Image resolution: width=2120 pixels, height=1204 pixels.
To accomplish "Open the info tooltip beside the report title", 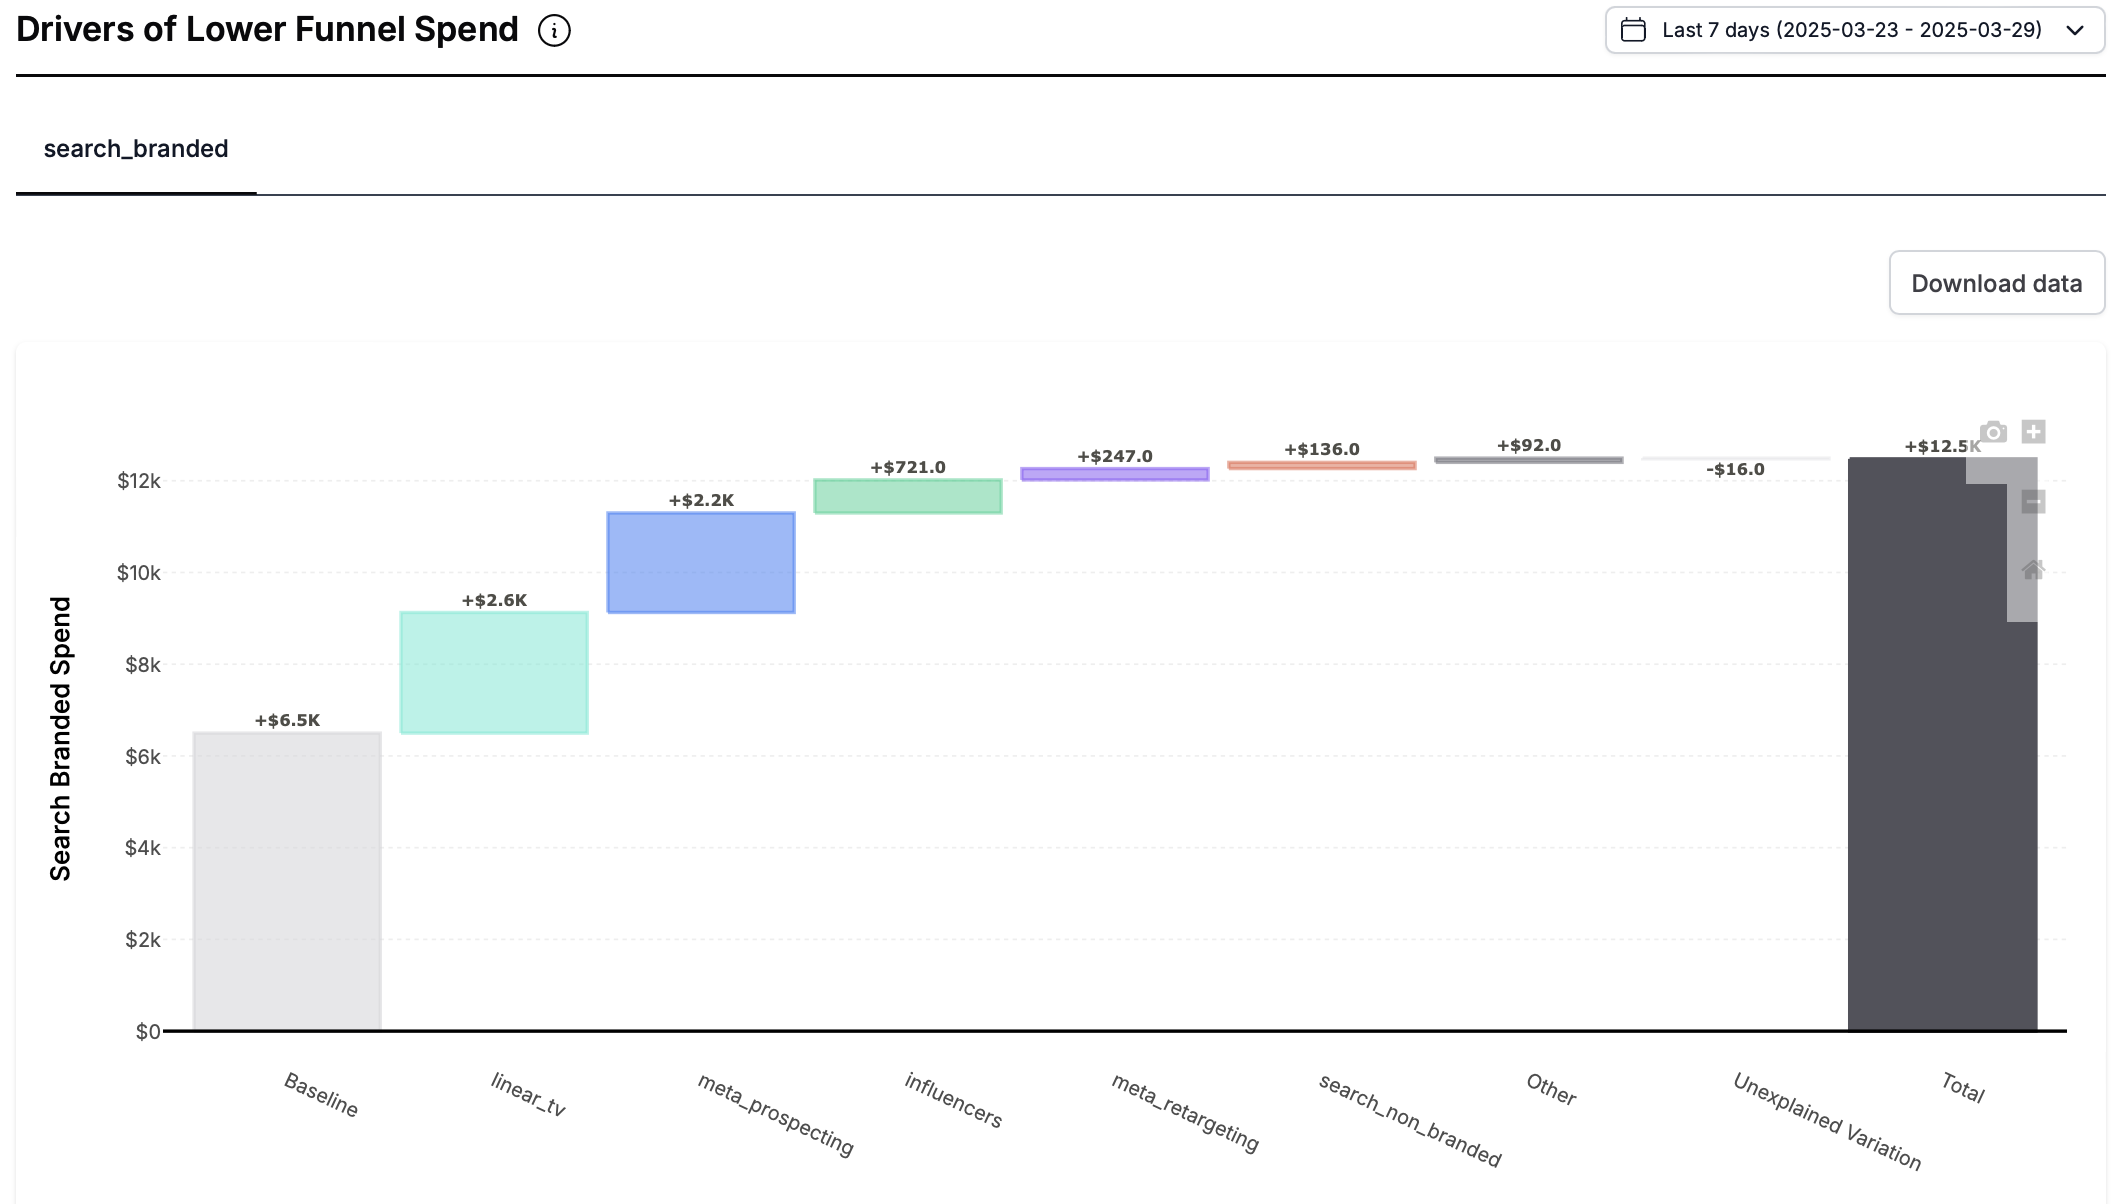I will point(552,30).
